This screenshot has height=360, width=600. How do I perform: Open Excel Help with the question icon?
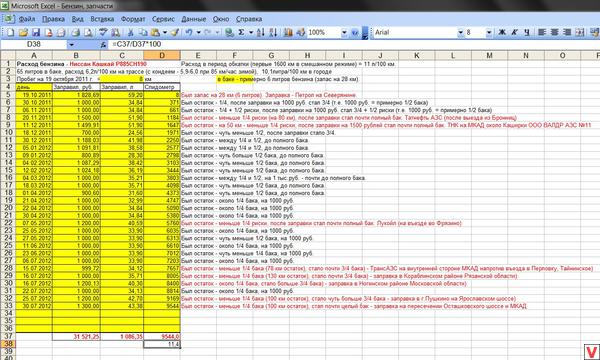355,33
